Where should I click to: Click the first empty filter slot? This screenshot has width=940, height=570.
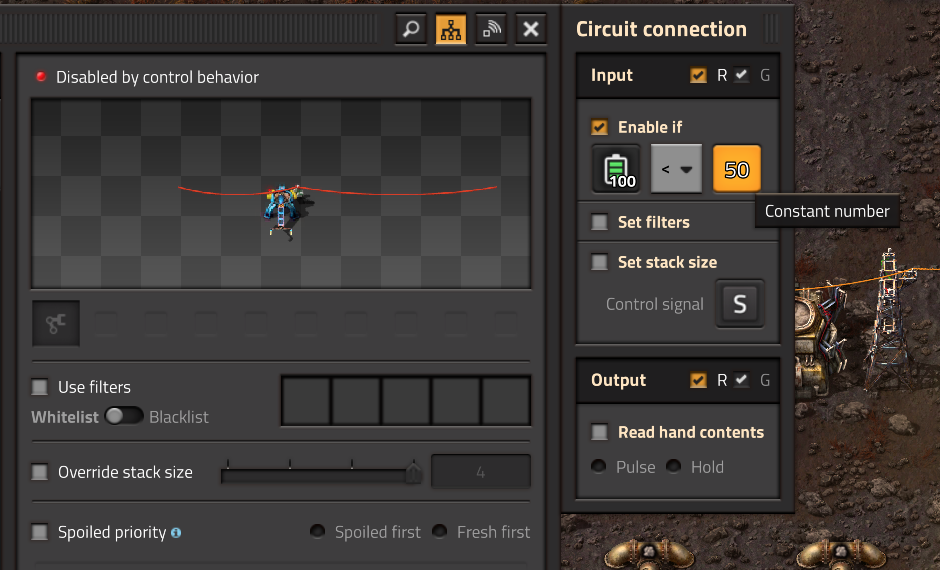coord(306,400)
